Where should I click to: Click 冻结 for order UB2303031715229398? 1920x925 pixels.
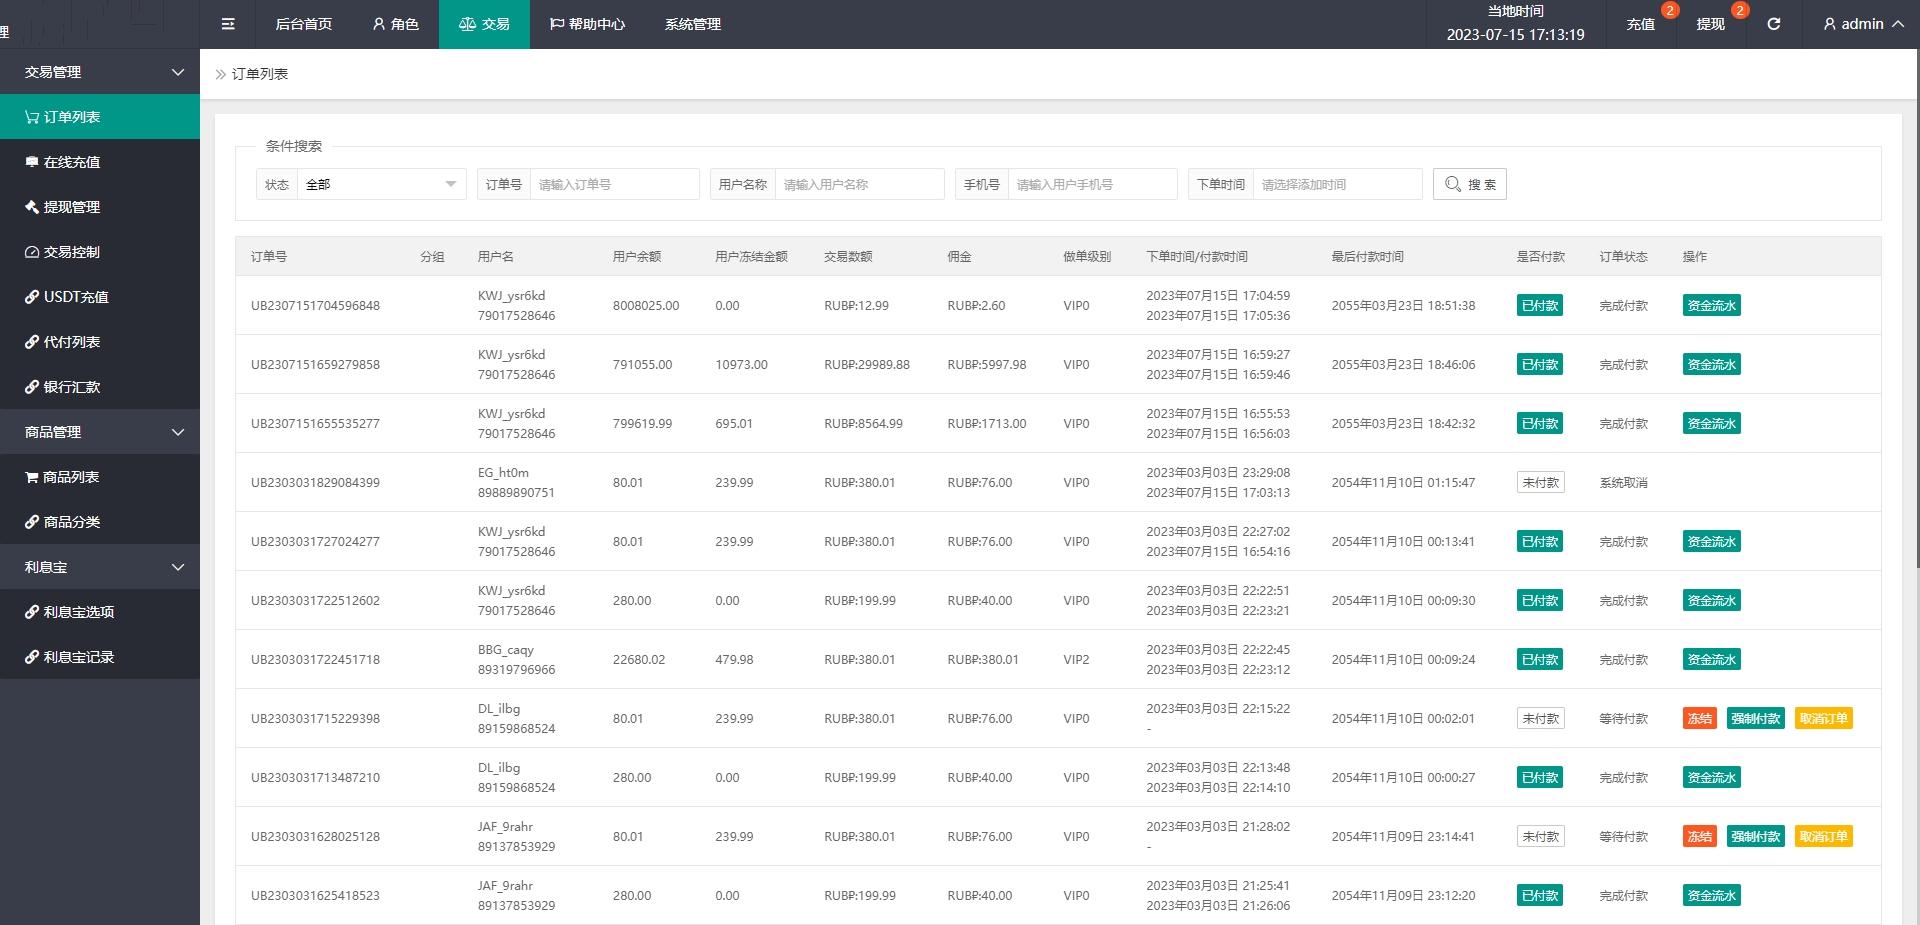pyautogui.click(x=1699, y=719)
